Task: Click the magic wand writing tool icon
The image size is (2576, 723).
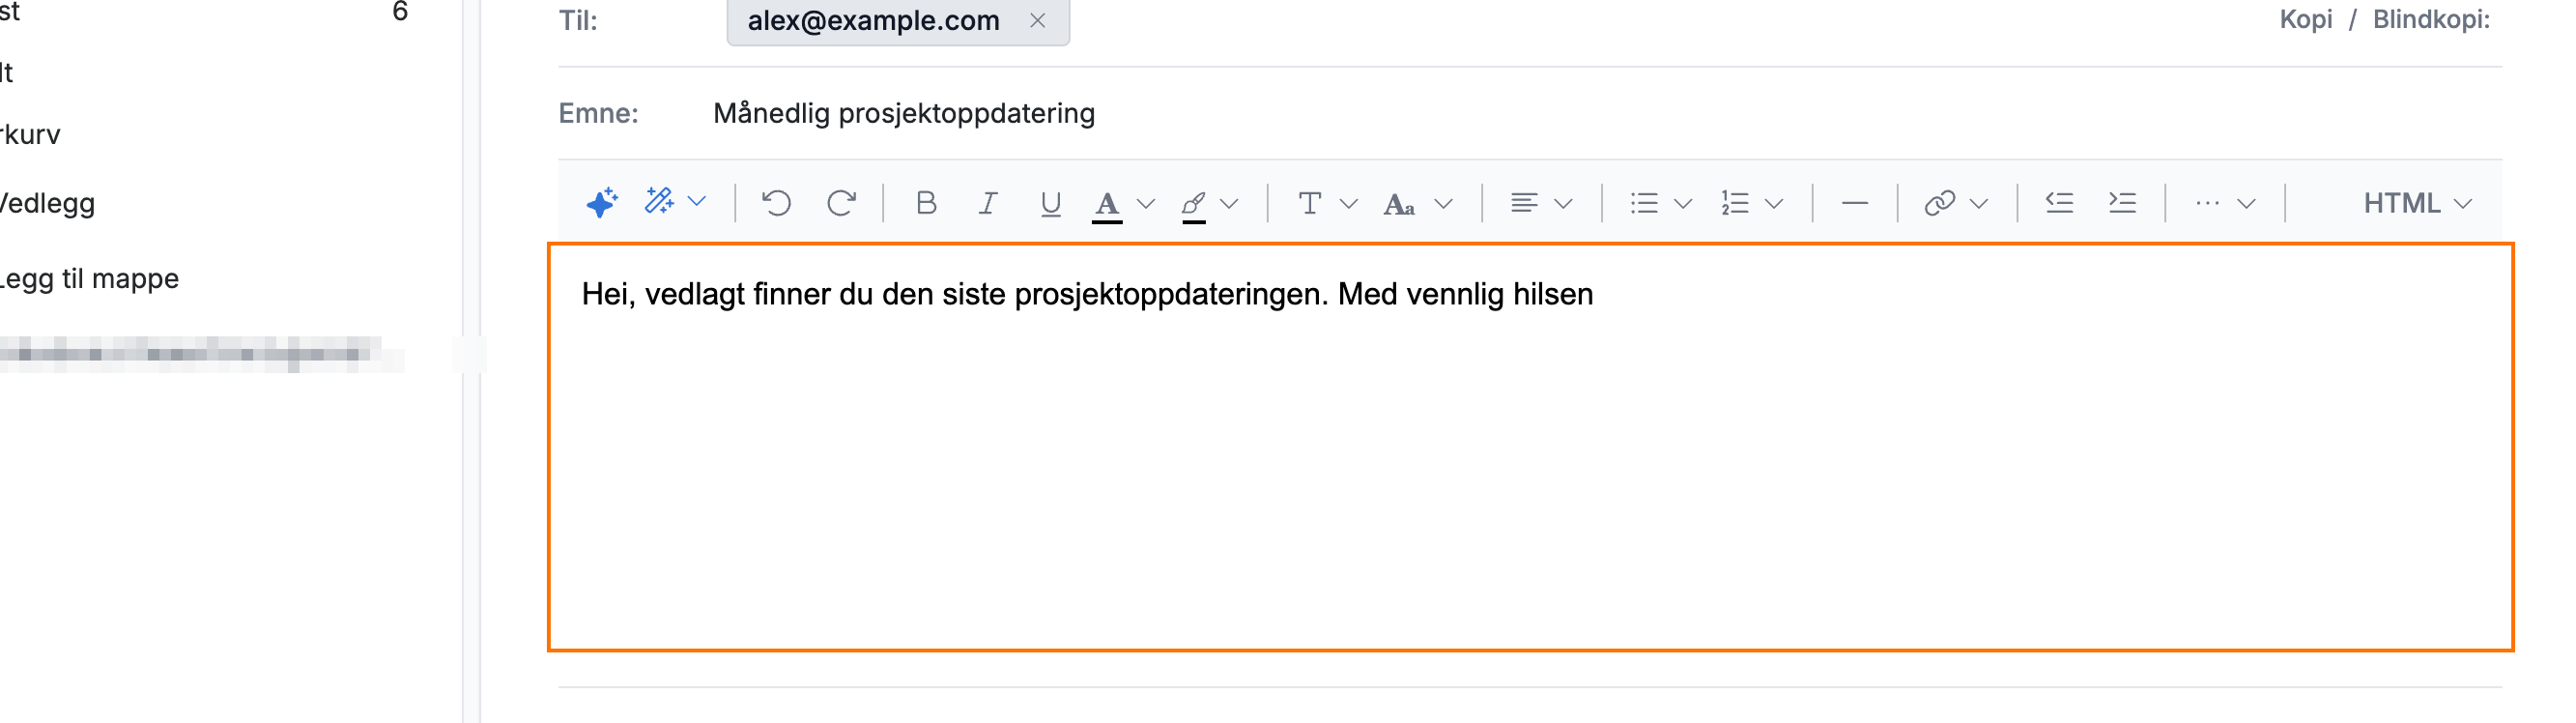Action: click(659, 201)
